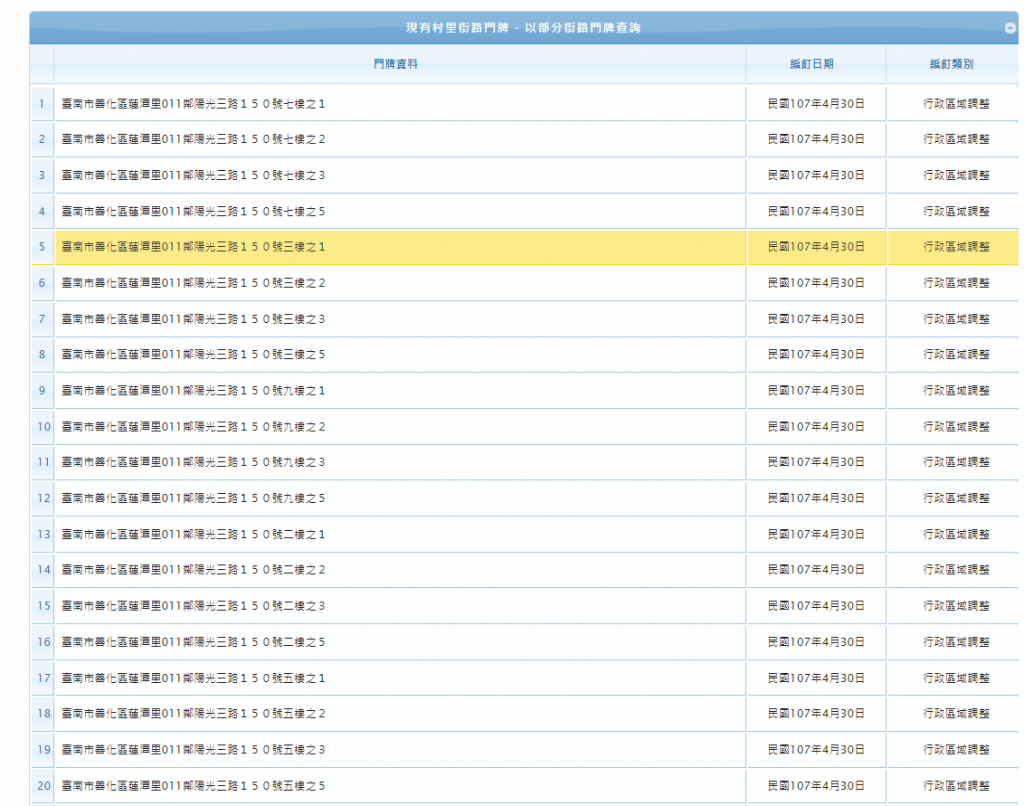Click the panel title 現有村里街路門牌 - 以部分街路門牌查詢

point(523,28)
